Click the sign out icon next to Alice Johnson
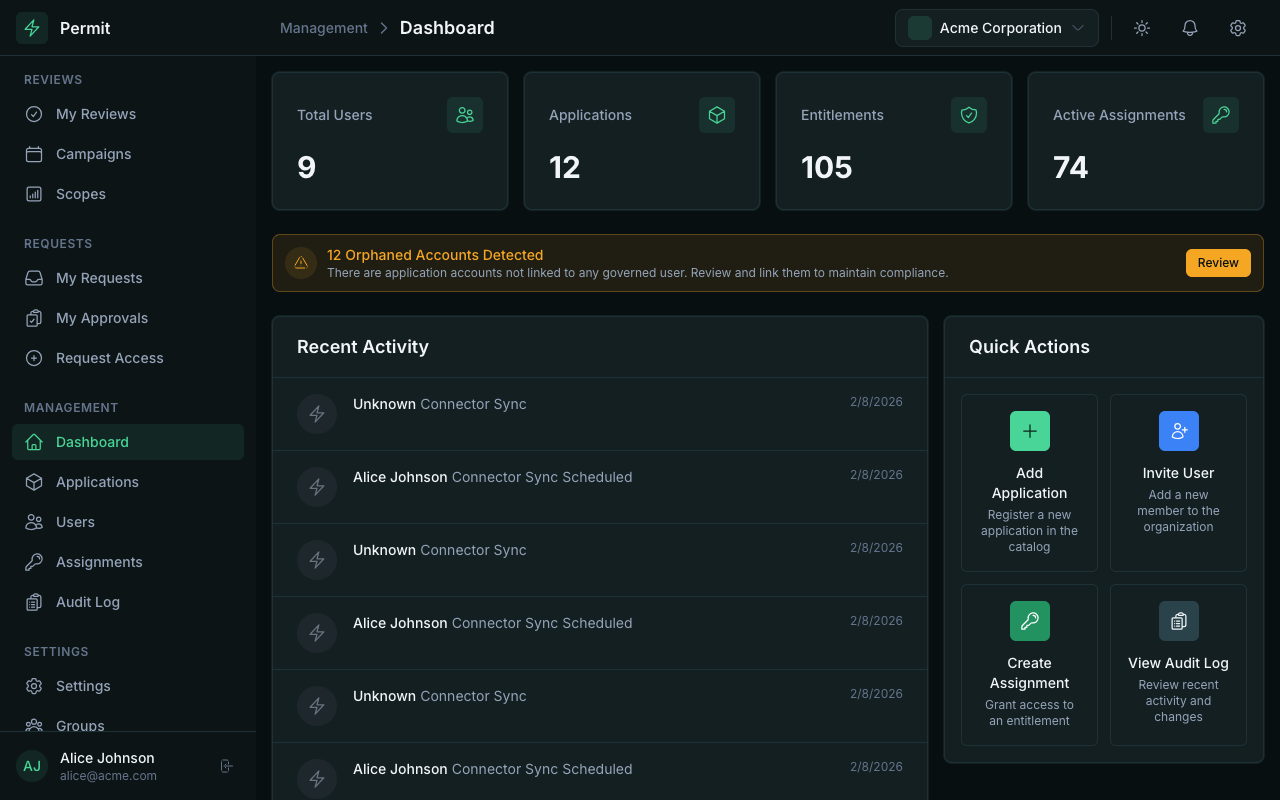Screen dimensions: 1280x800 (226, 765)
